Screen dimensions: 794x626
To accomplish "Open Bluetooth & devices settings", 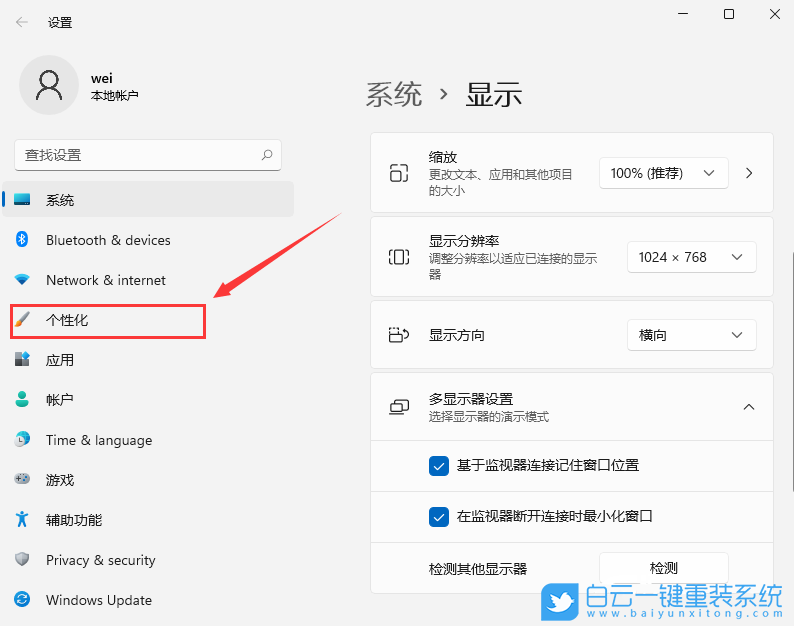I will coord(148,240).
